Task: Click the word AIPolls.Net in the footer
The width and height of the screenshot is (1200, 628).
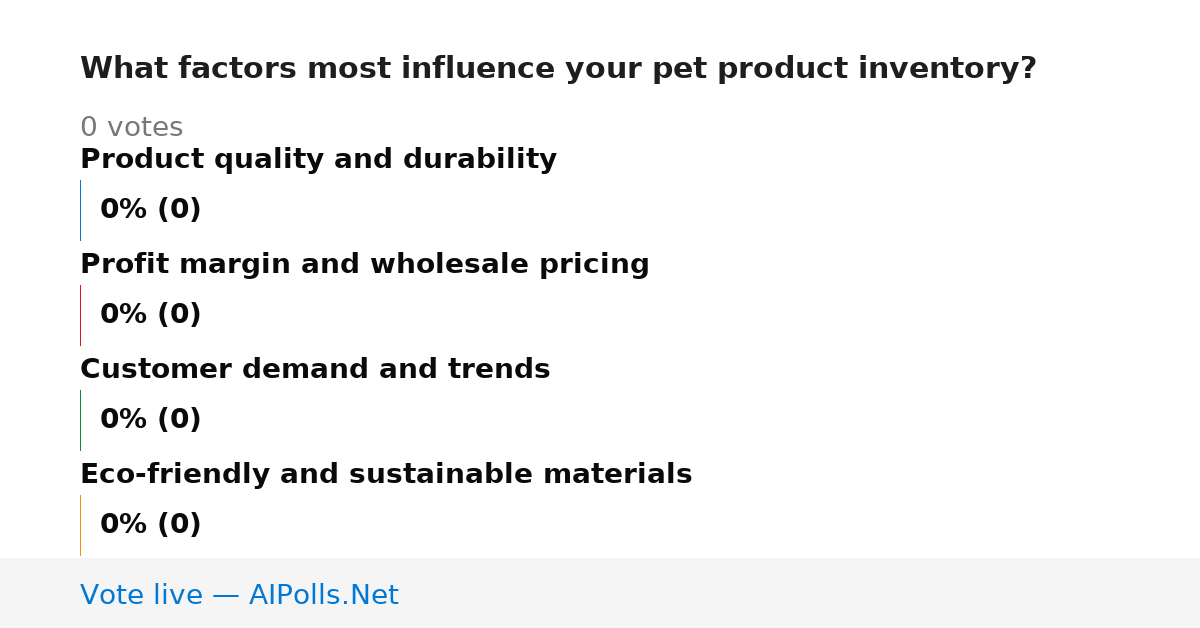Action: pos(324,595)
